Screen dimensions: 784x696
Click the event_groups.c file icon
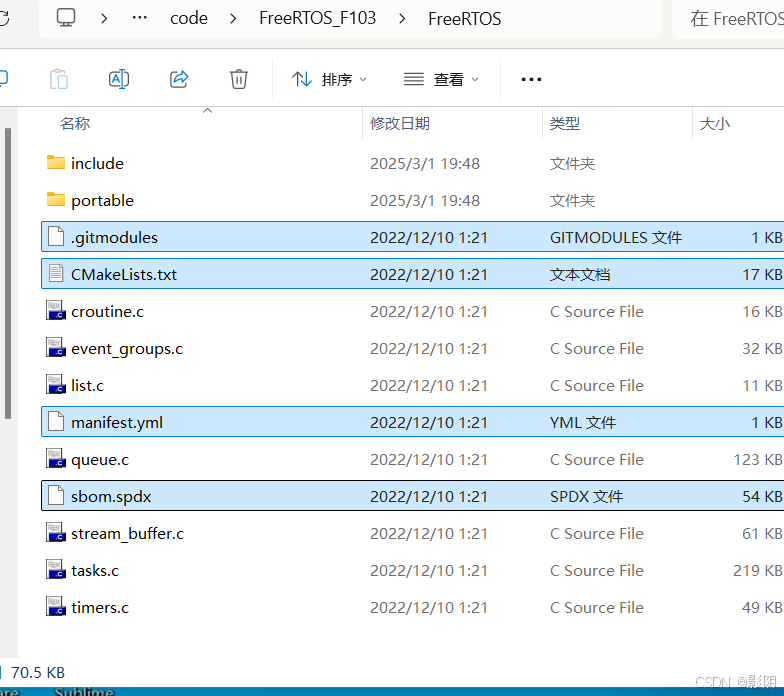tap(56, 348)
